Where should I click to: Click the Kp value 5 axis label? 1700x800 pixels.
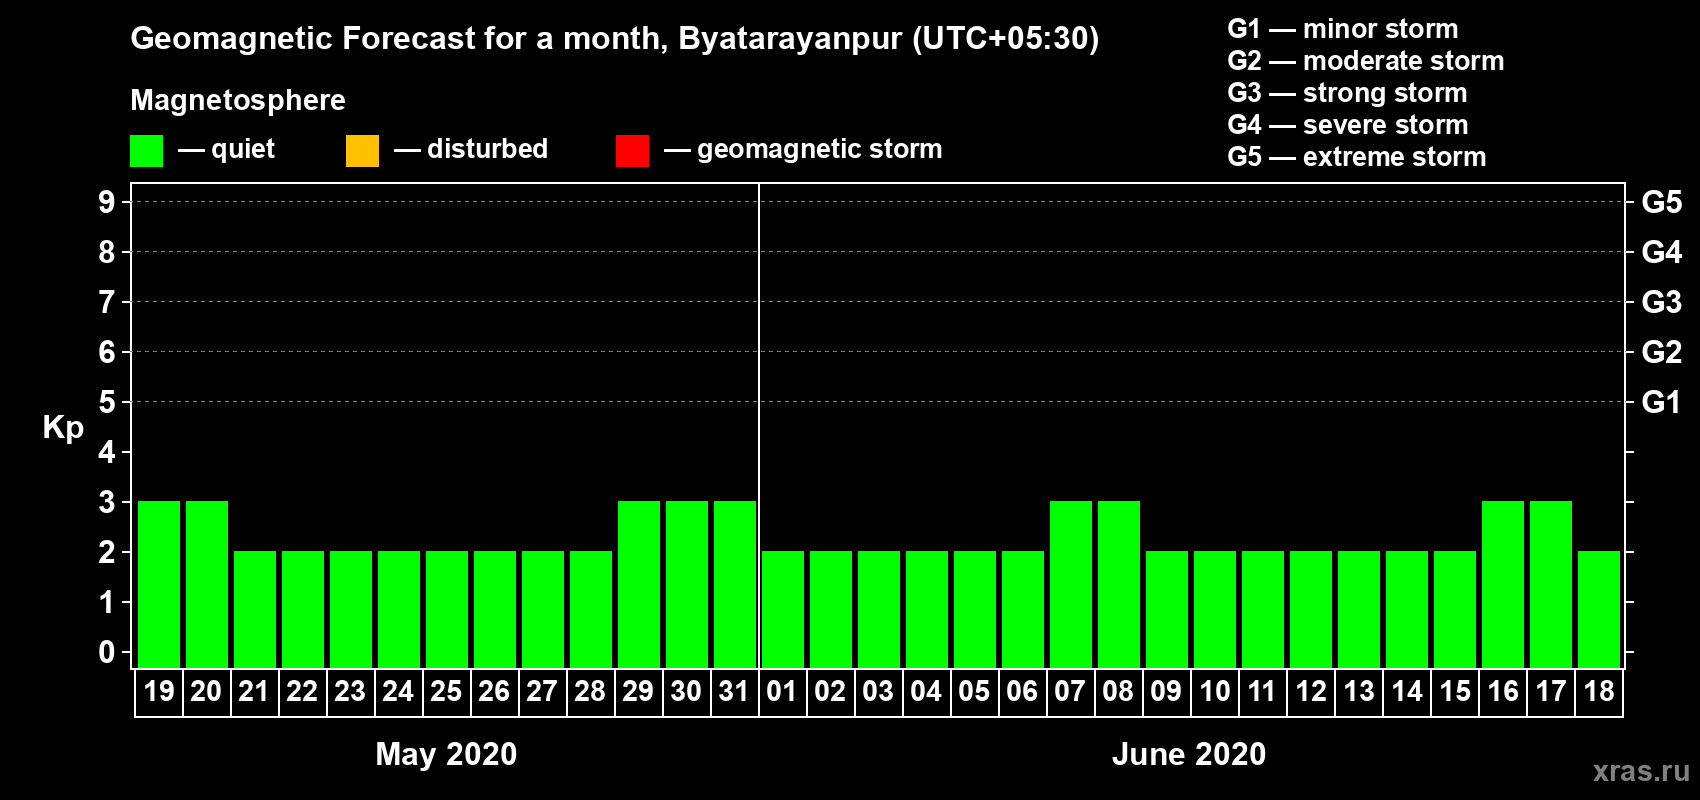coord(107,402)
